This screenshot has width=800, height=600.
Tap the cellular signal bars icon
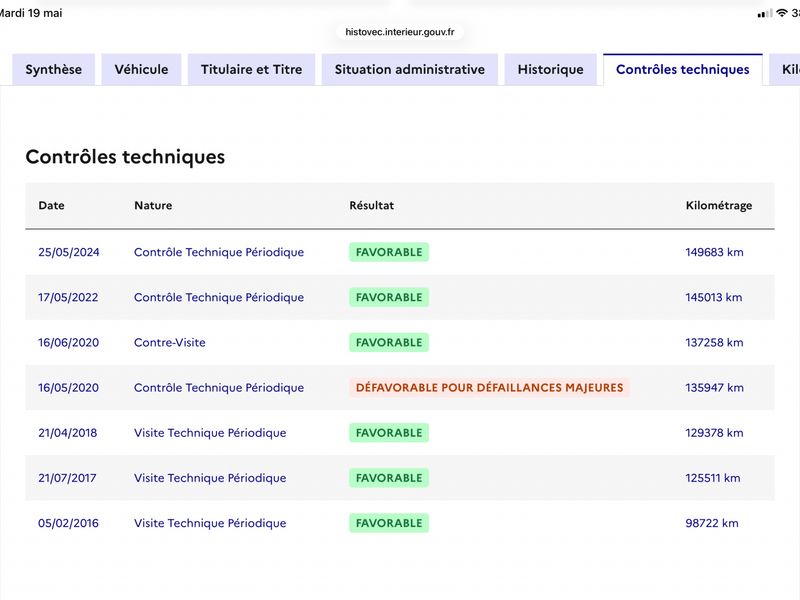[765, 14]
